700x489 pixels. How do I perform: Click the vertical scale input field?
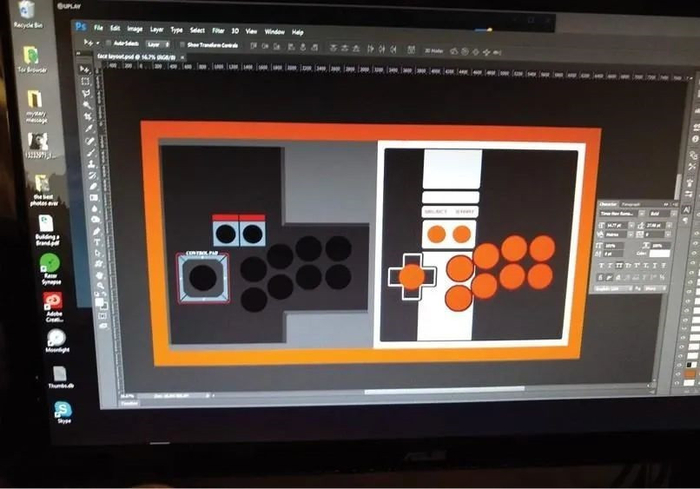pos(614,246)
